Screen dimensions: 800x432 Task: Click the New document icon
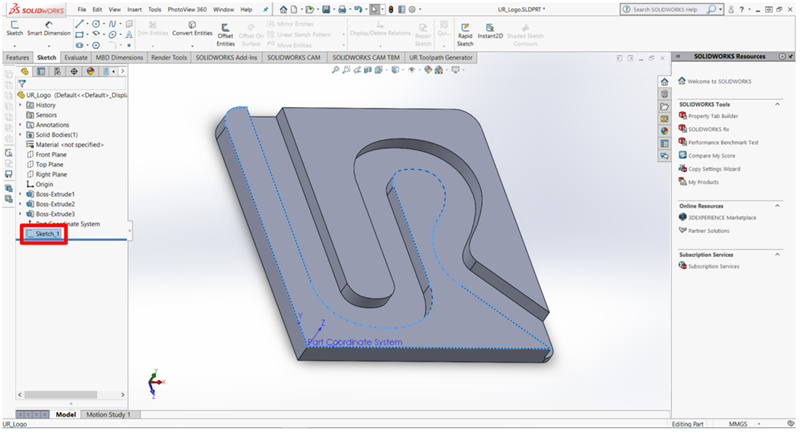[x=294, y=9]
